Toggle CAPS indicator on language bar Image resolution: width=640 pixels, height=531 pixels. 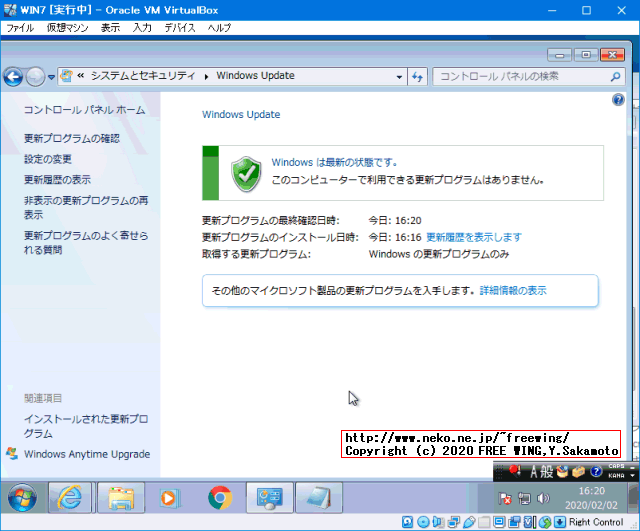pyautogui.click(x=616, y=466)
